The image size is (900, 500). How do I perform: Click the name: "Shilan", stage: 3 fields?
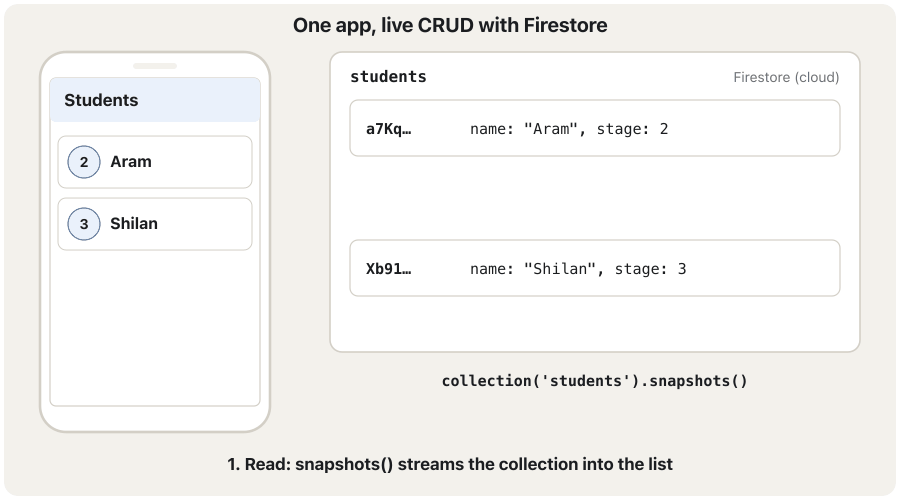tap(578, 269)
